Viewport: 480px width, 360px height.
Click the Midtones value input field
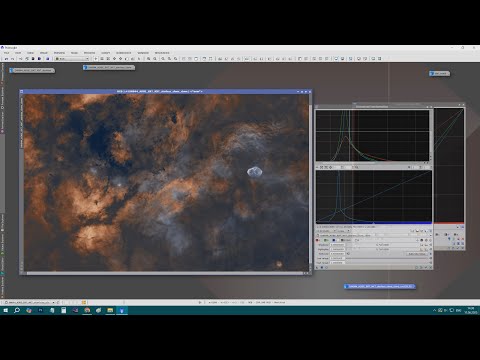tap(337, 254)
